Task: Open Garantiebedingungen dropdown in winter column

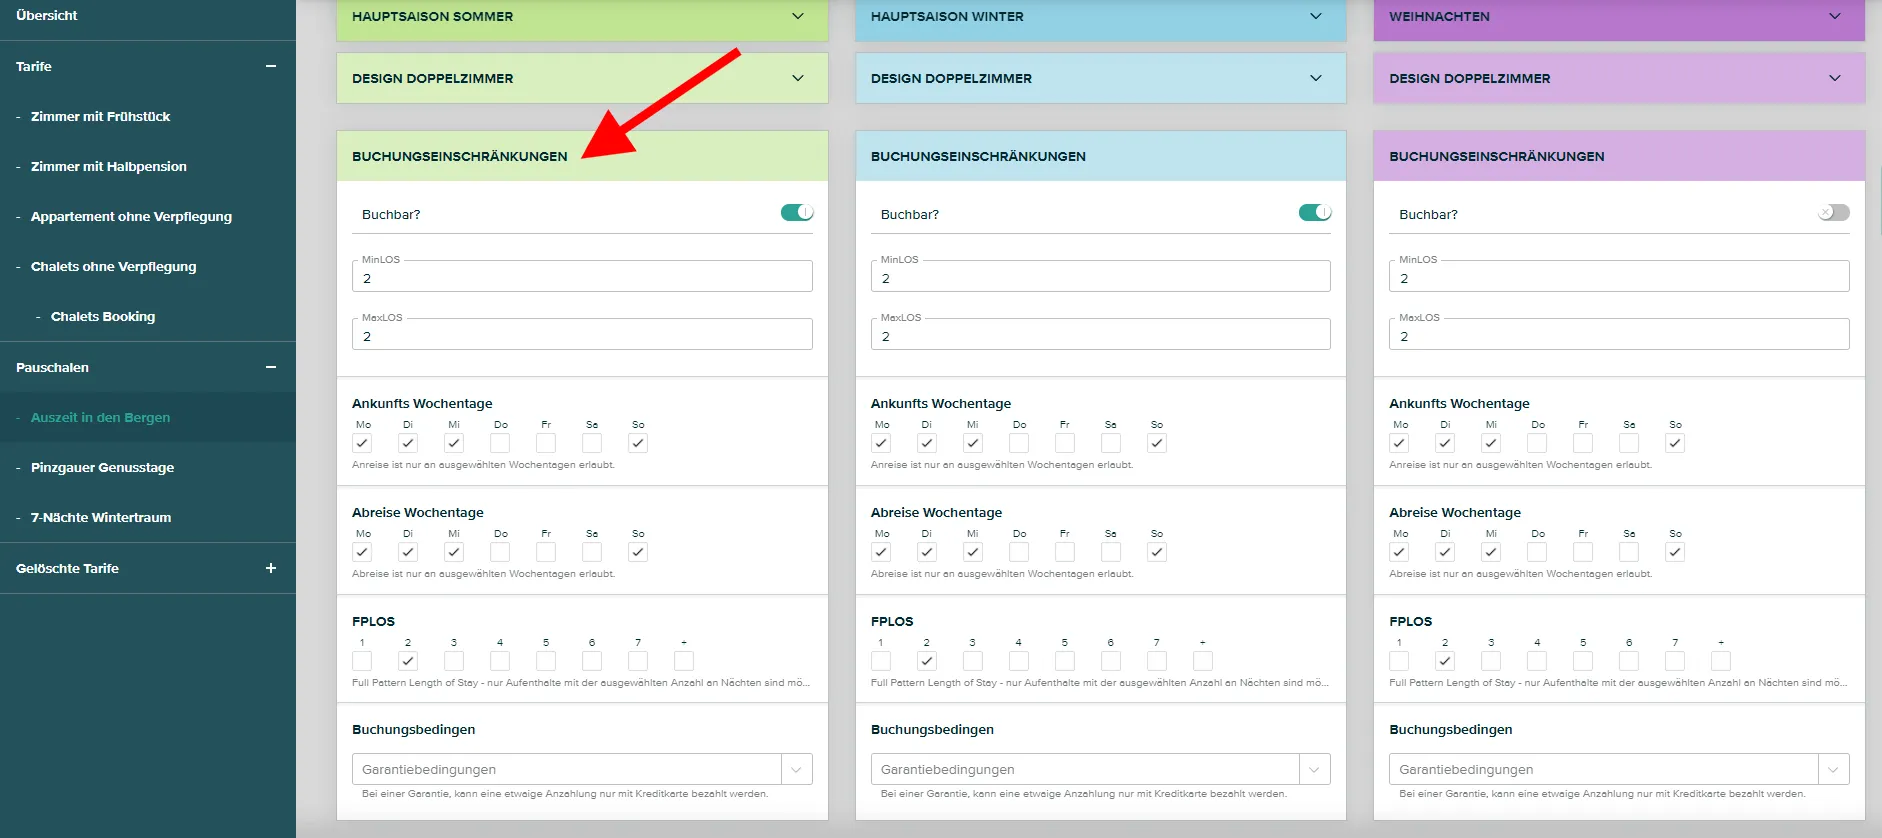Action: coord(1101,769)
